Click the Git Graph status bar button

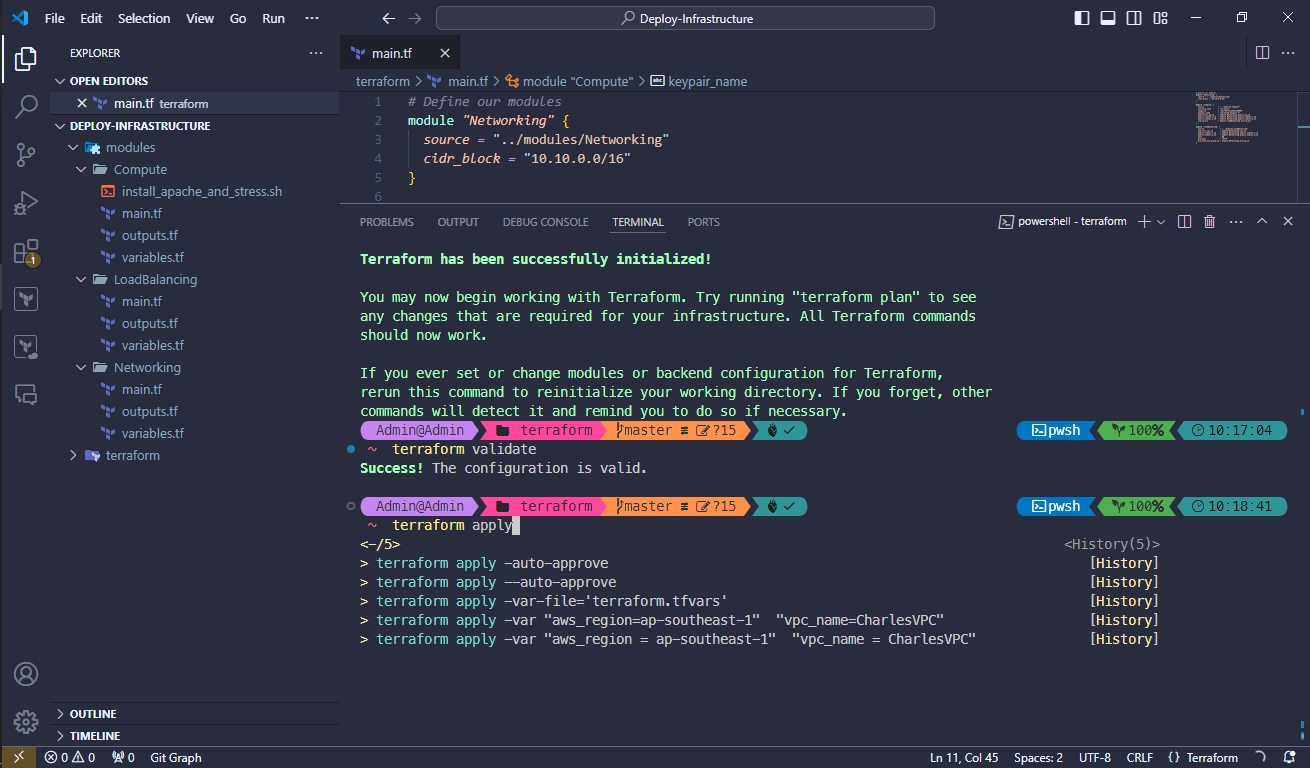tap(176, 757)
